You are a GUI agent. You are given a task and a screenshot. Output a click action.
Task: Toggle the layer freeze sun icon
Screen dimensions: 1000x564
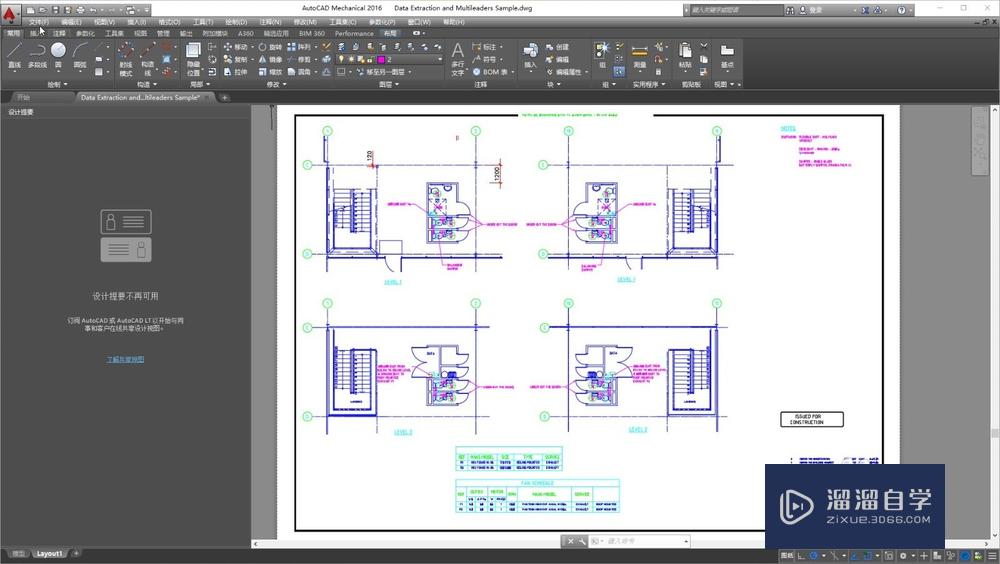(x=351, y=59)
